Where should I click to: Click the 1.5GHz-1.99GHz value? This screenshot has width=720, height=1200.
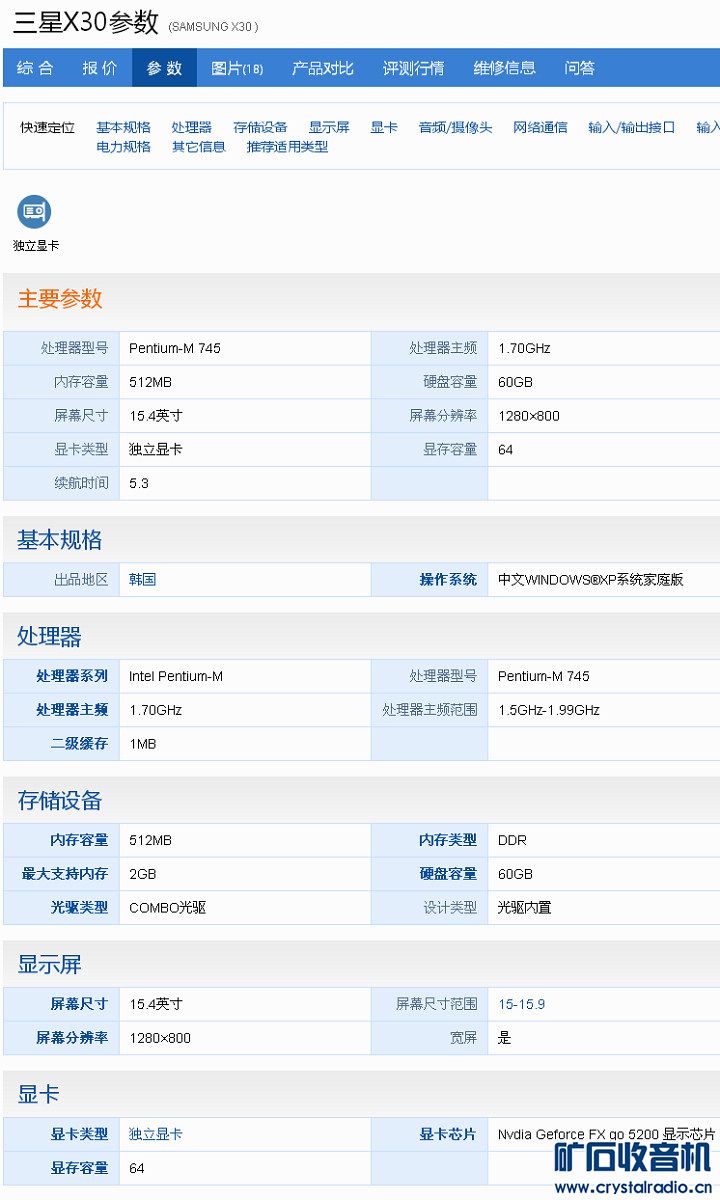pyautogui.click(x=549, y=710)
